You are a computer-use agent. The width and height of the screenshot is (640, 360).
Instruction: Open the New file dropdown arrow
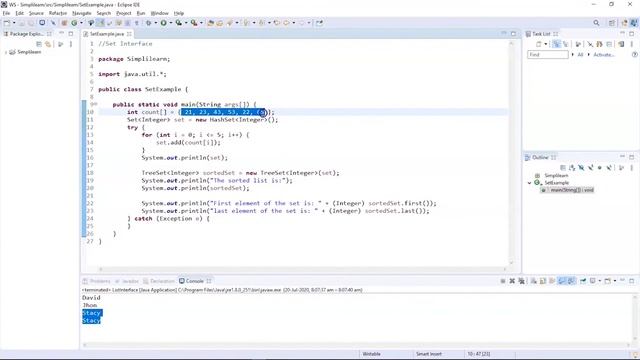(x=14, y=23)
